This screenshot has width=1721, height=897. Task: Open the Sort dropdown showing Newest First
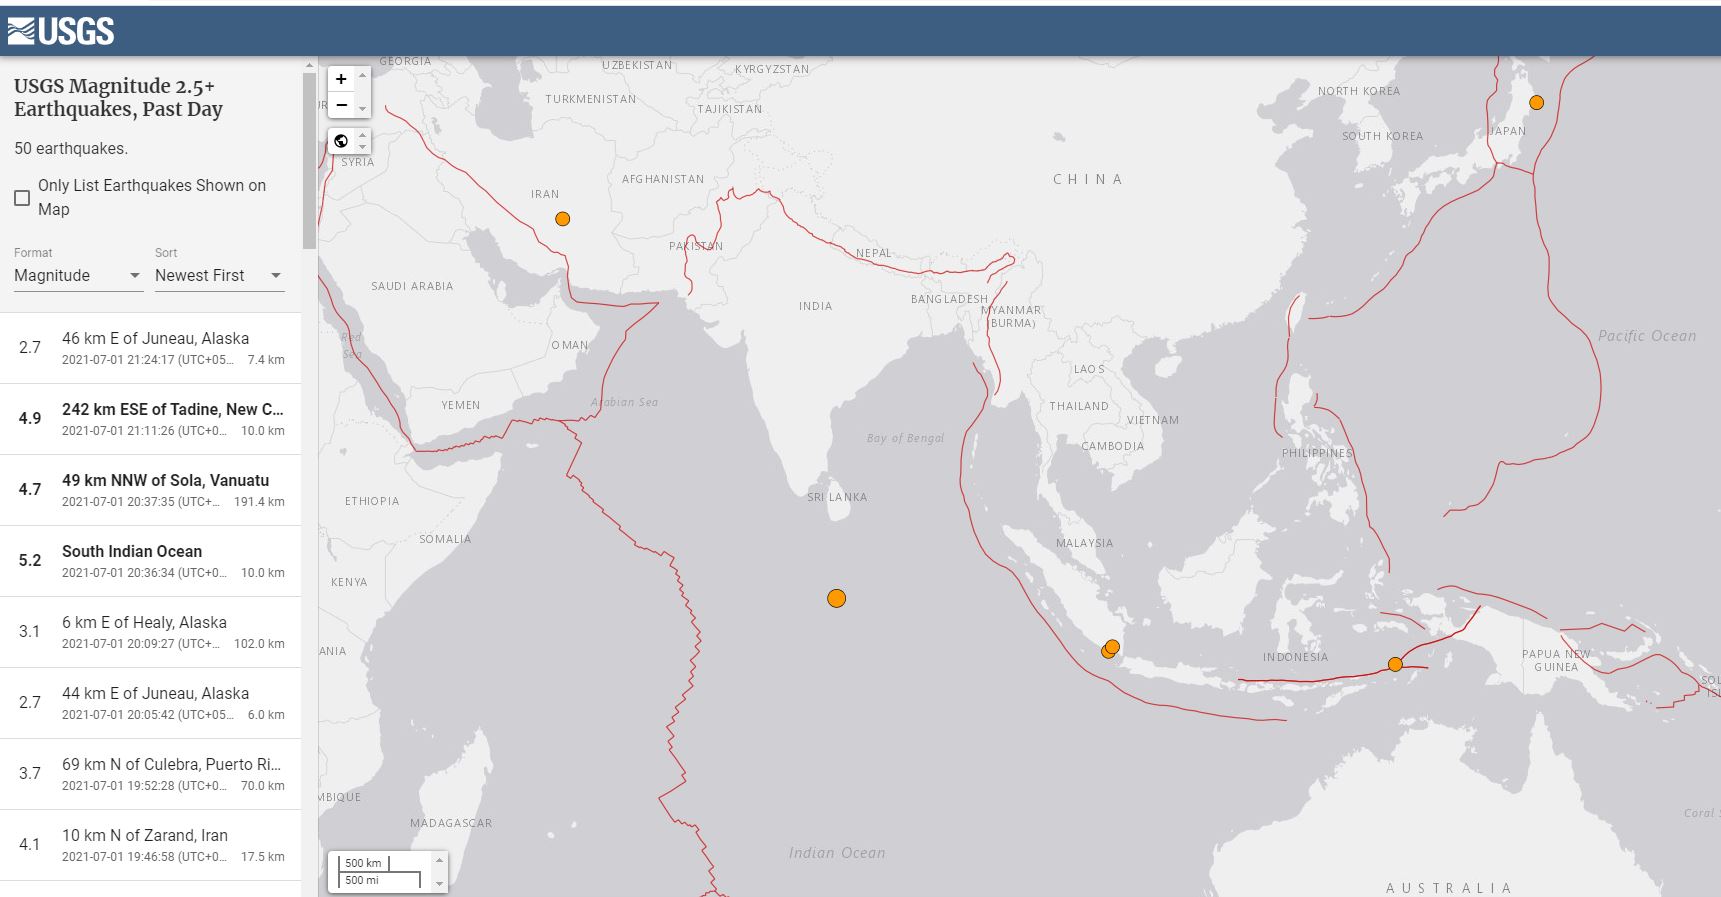click(x=219, y=276)
